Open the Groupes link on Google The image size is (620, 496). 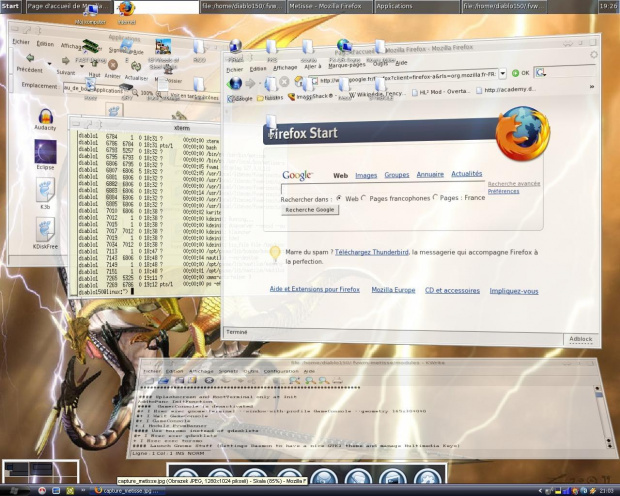click(x=397, y=174)
